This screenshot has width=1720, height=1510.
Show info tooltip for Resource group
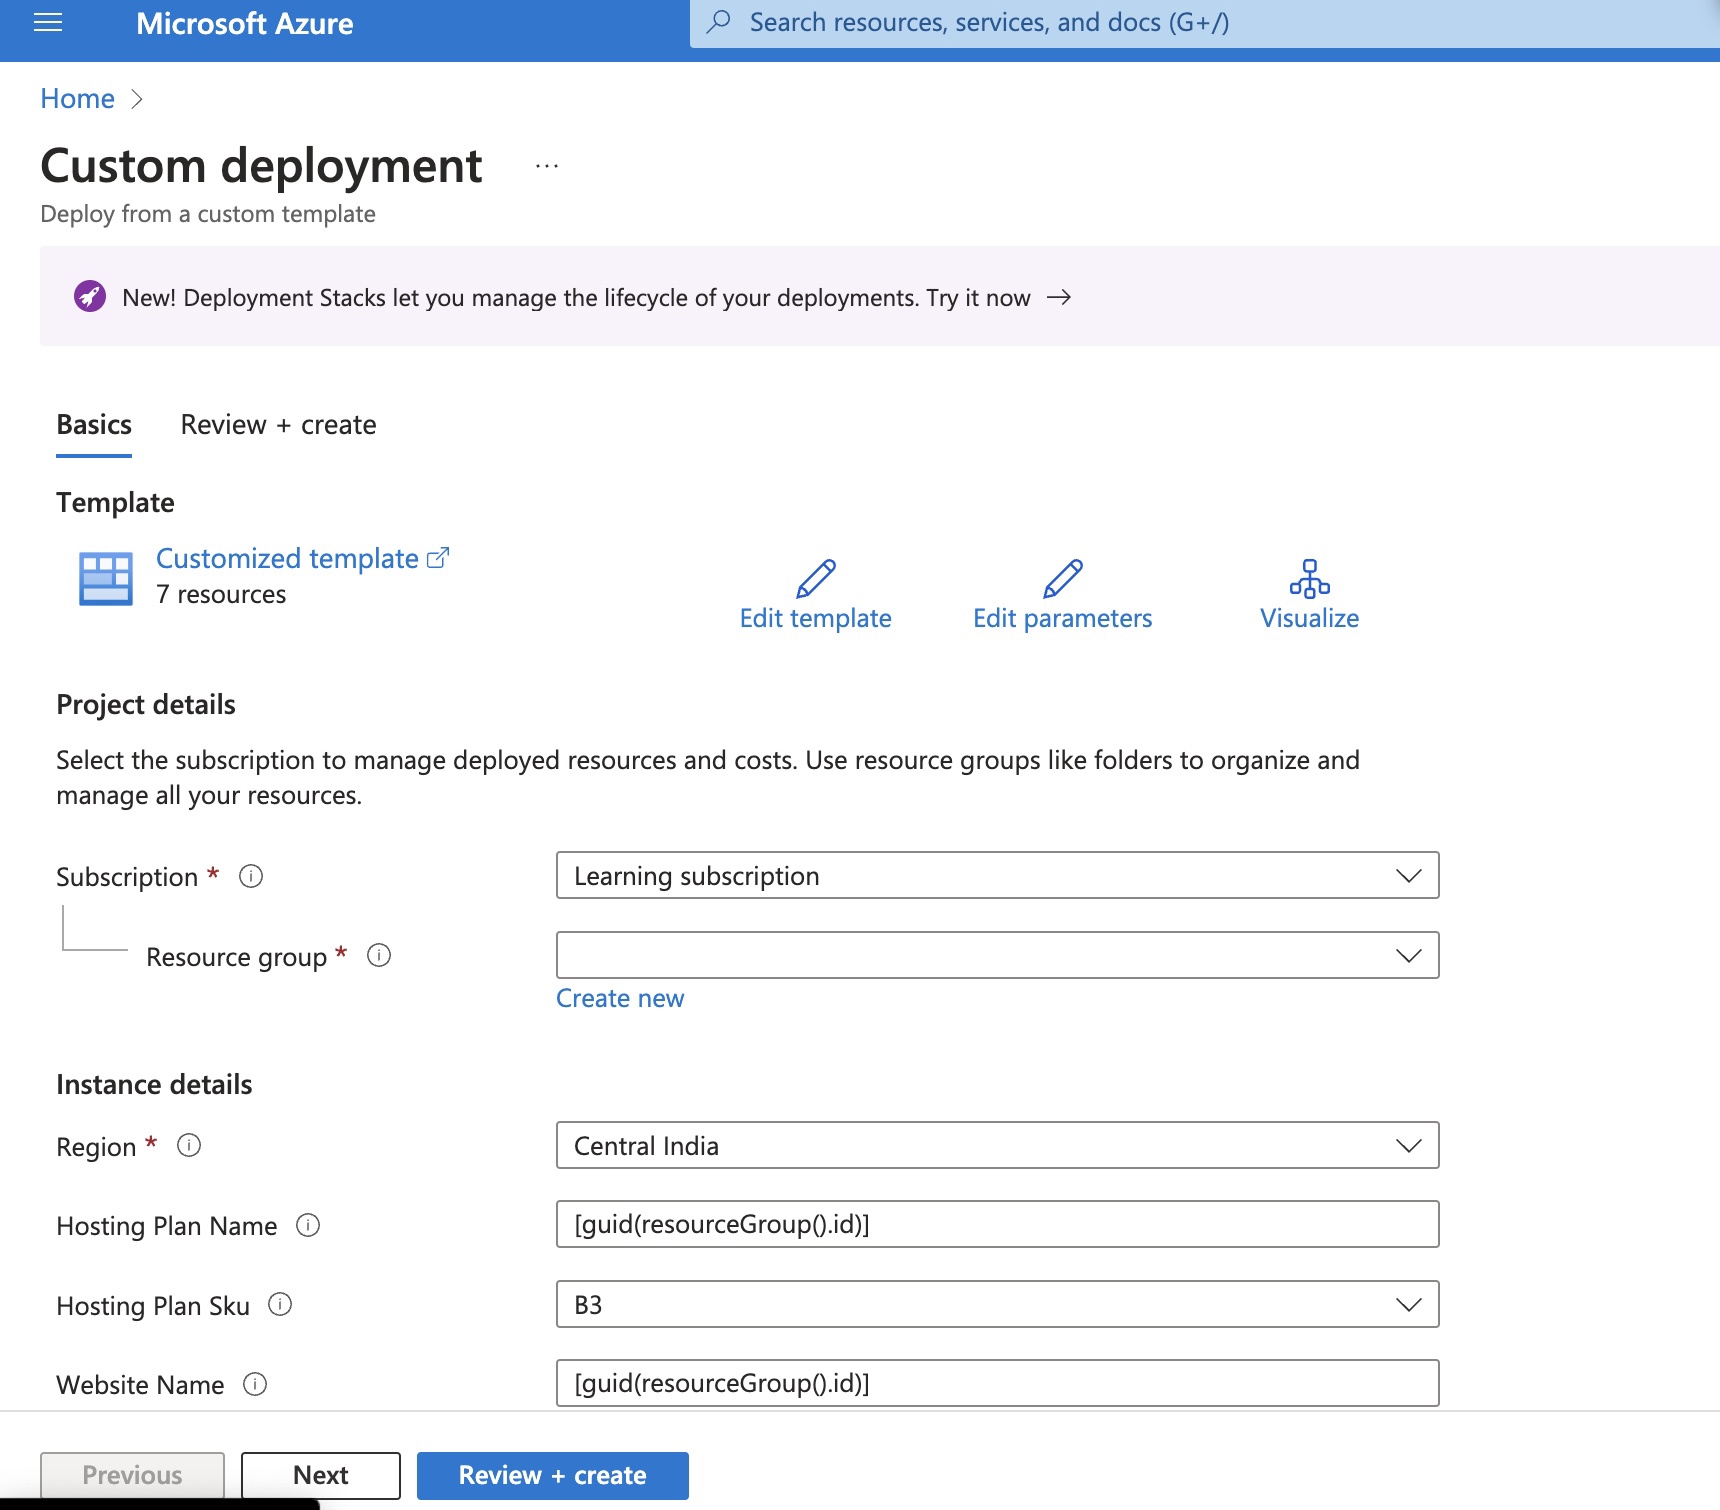pyautogui.click(x=379, y=955)
